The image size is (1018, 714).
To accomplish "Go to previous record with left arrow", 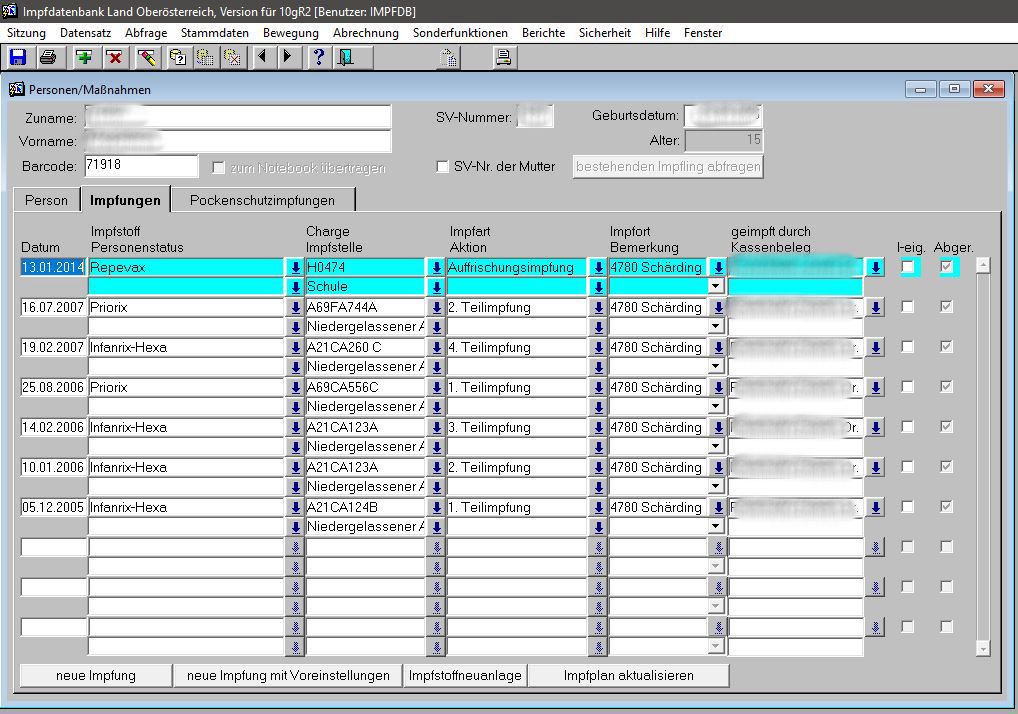I will (262, 57).
